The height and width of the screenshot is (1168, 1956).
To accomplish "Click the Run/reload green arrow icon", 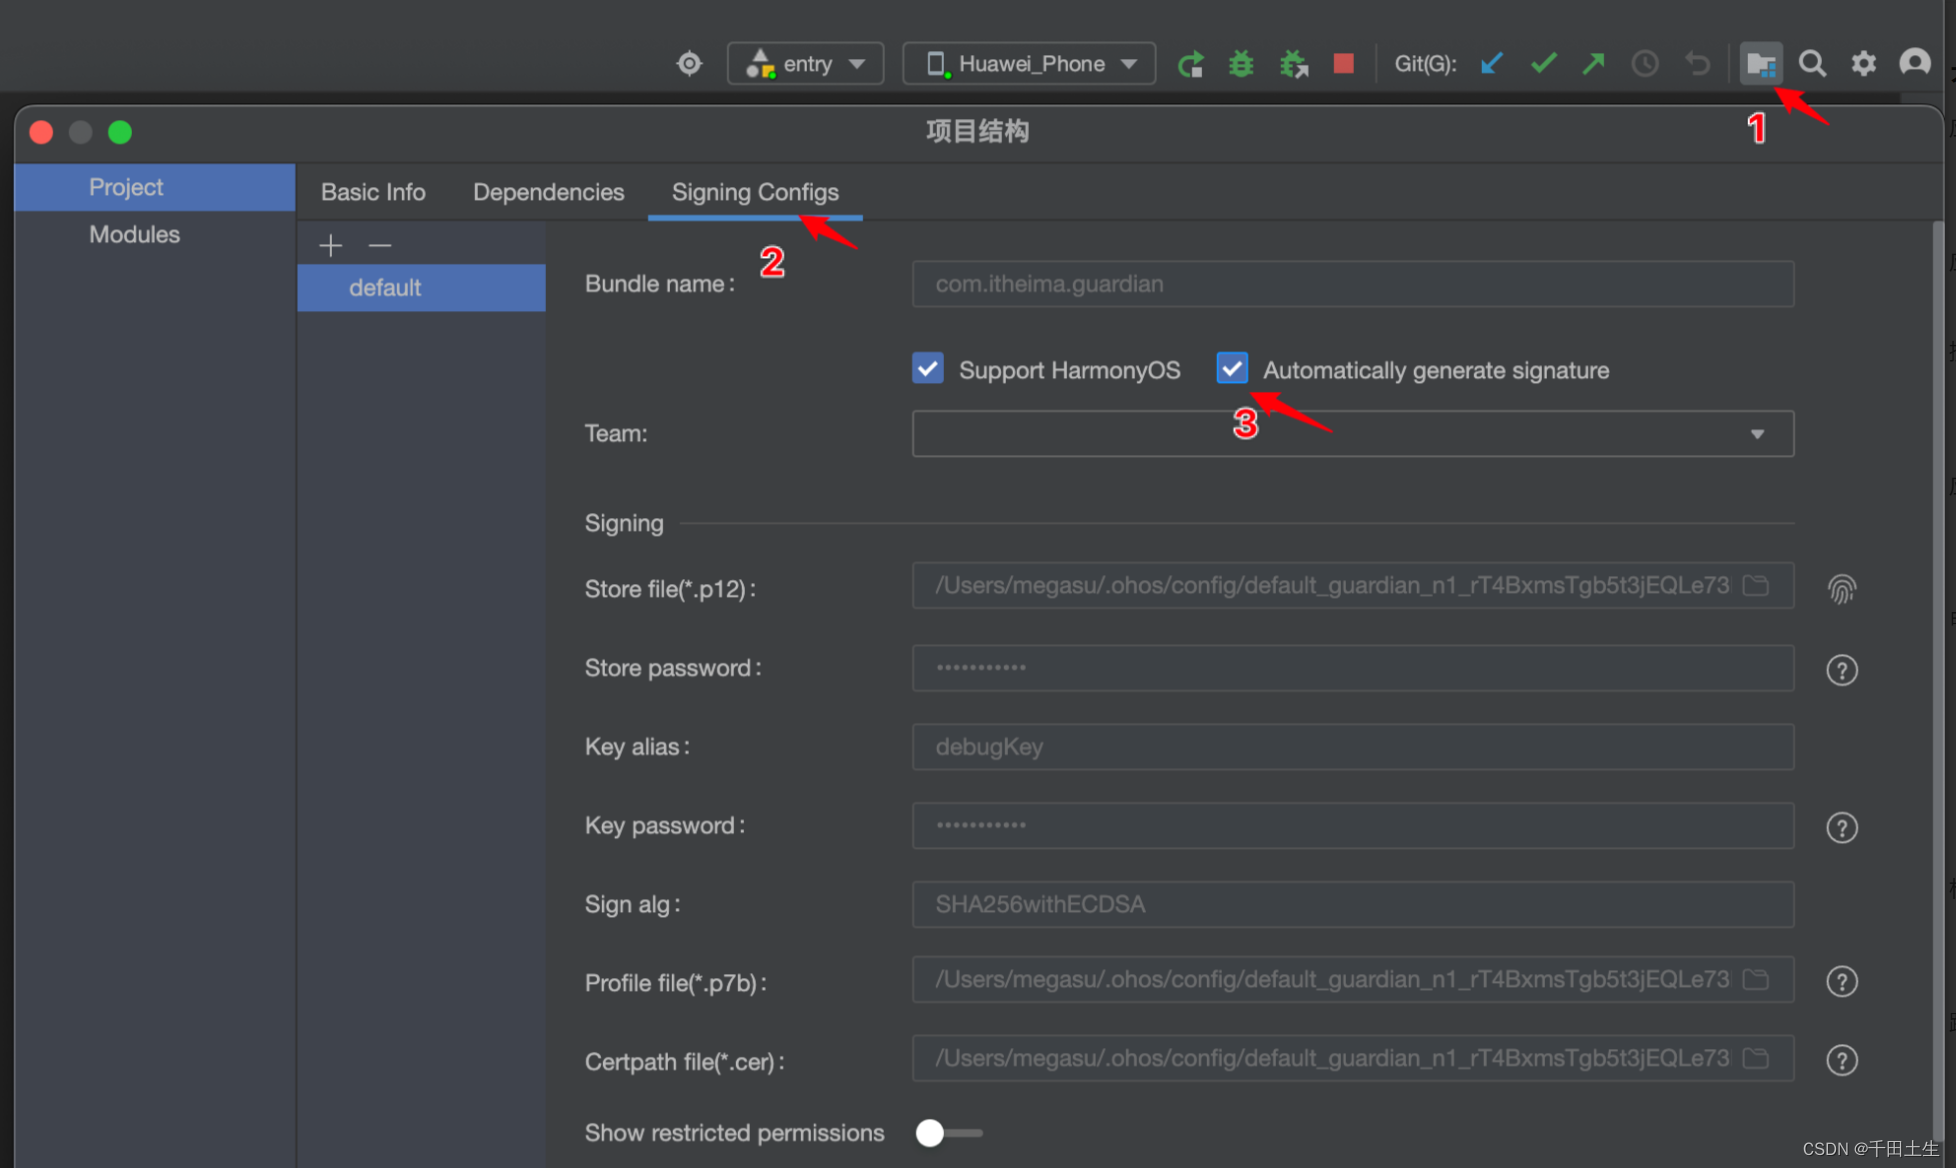I will [1190, 64].
